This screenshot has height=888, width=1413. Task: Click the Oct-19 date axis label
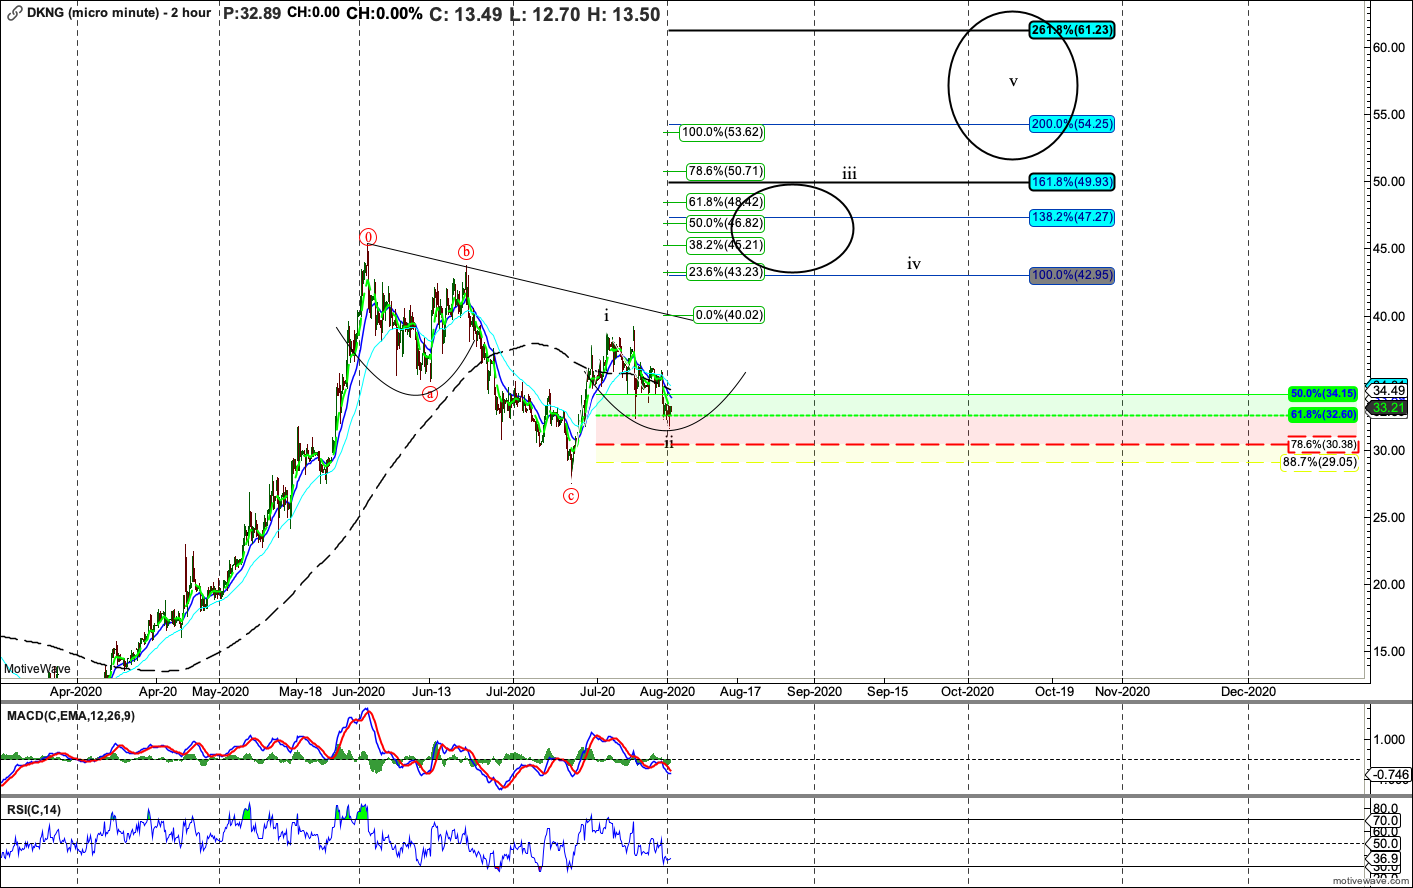(x=1054, y=691)
